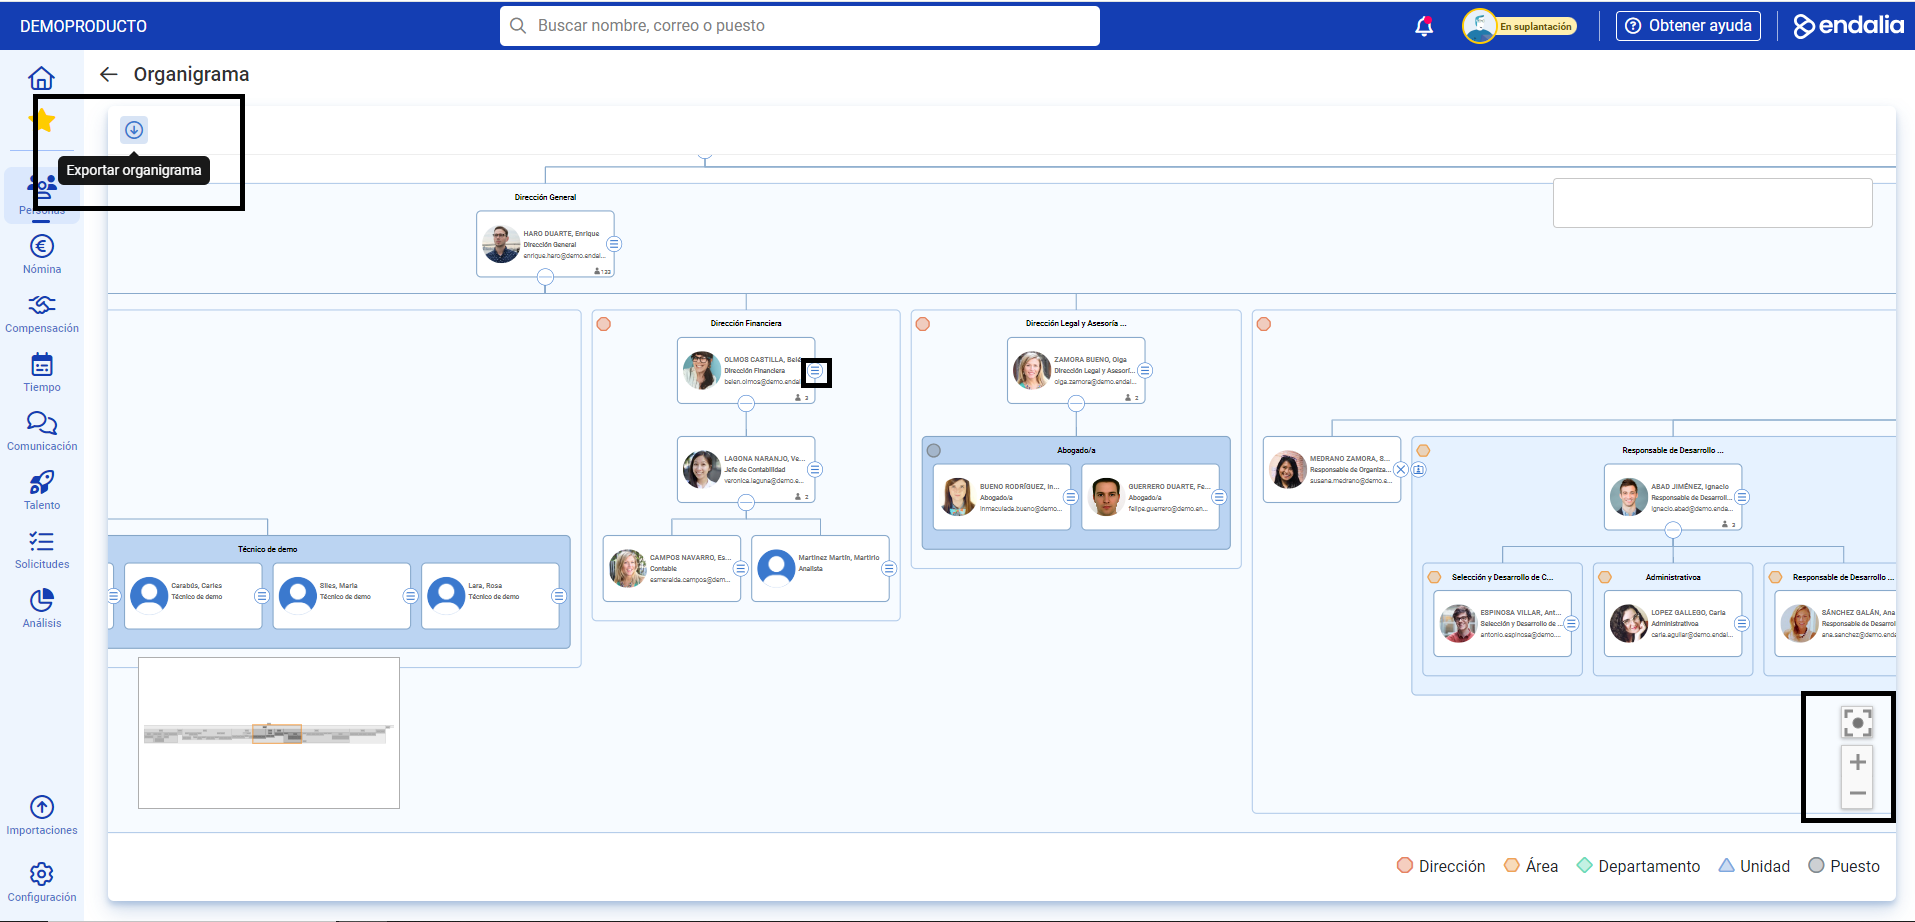Screen dimensions: 1915x922
Task: Collapse subordinates under OLMOS CASTILLA
Action: pos(746,404)
